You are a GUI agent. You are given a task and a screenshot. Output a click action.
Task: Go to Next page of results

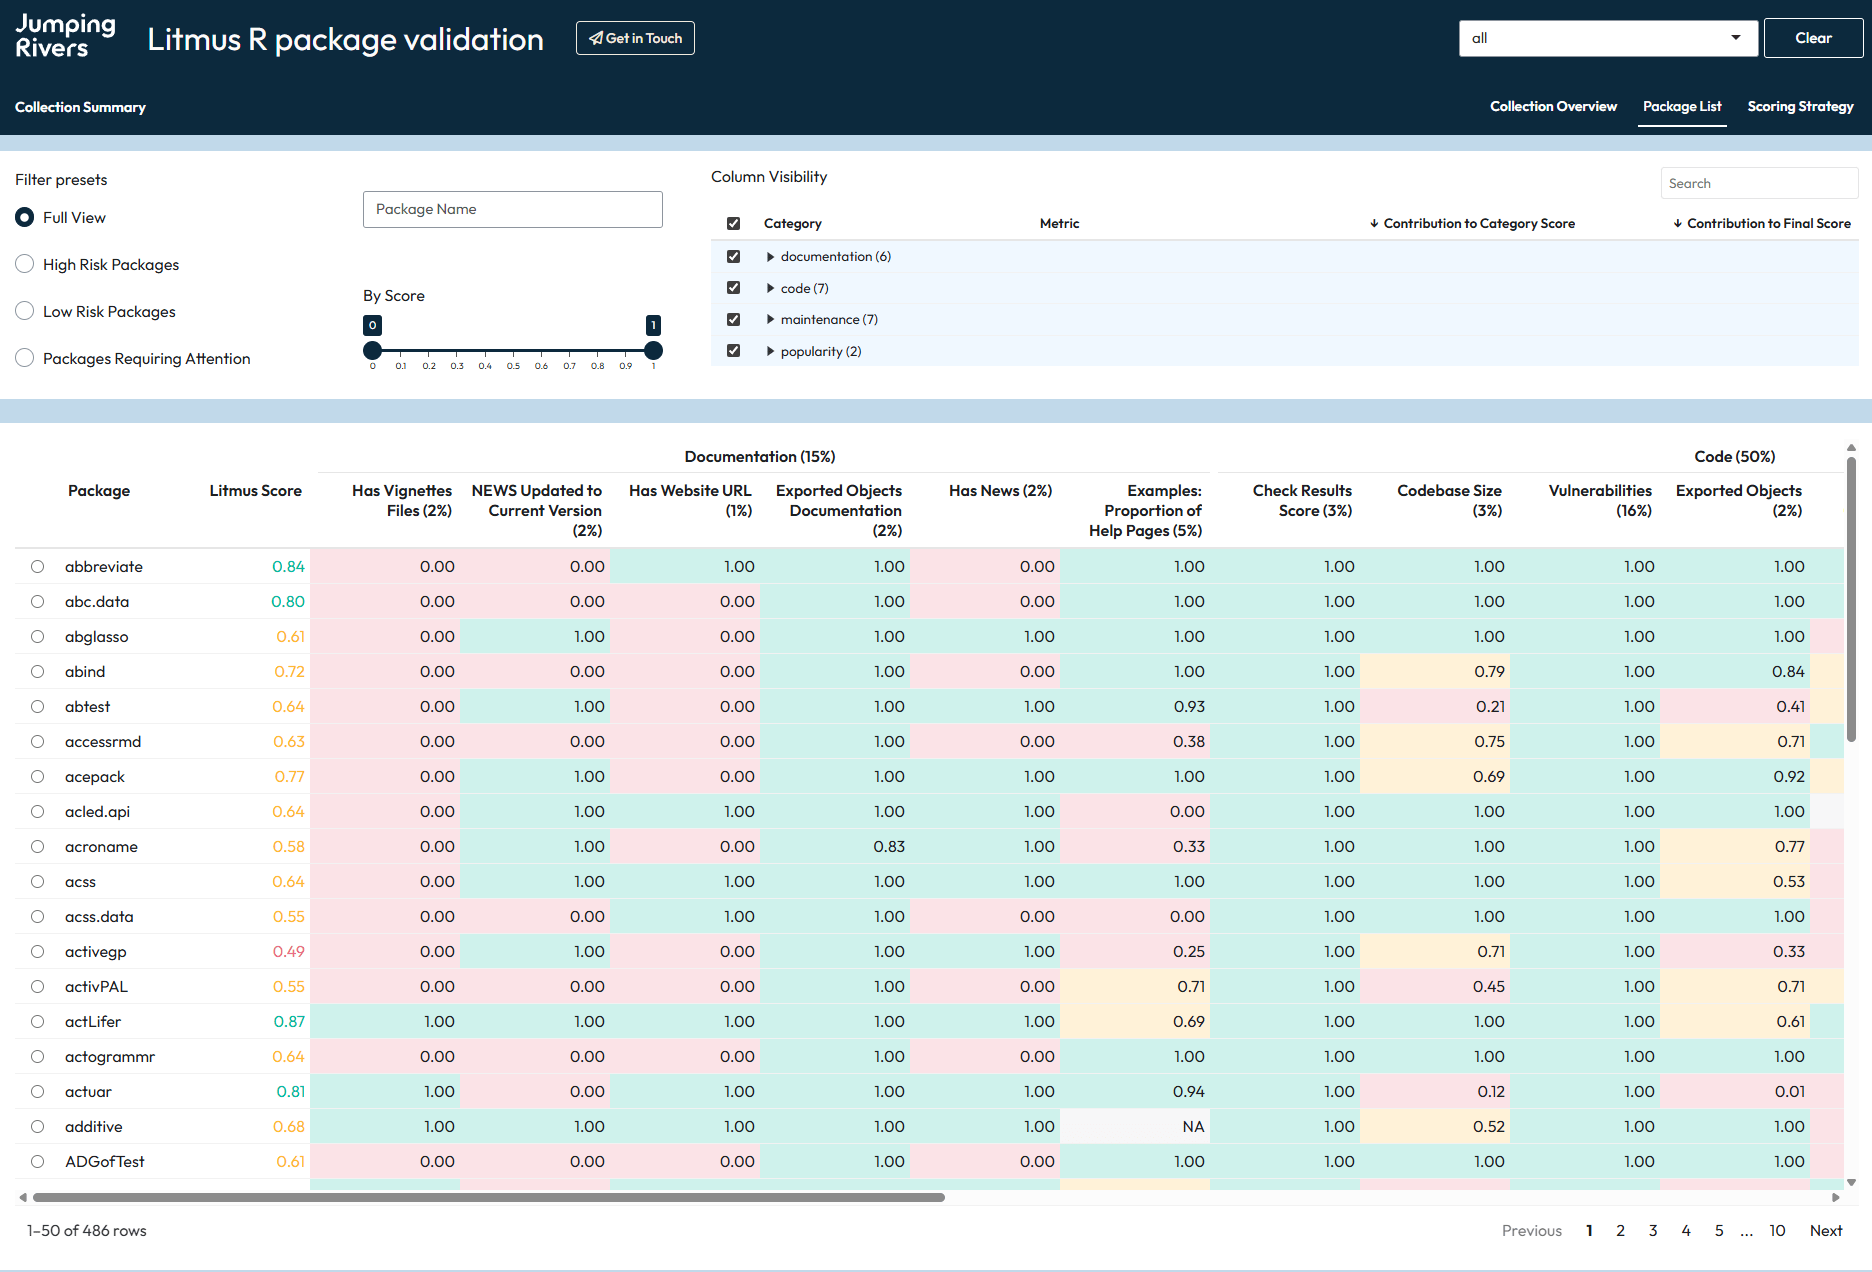pyautogui.click(x=1825, y=1230)
